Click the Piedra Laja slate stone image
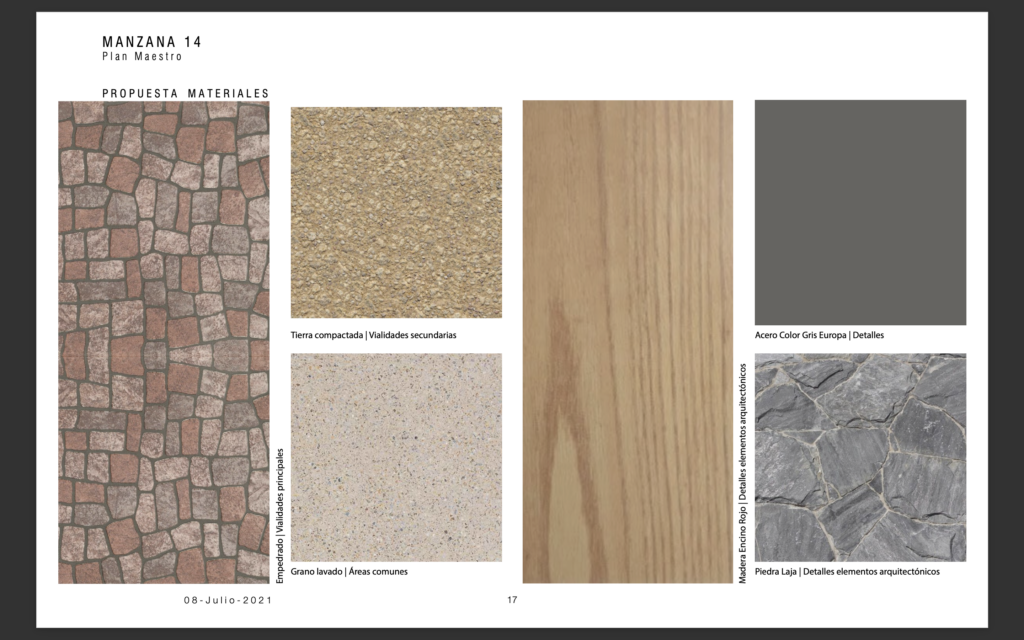 click(x=860, y=457)
